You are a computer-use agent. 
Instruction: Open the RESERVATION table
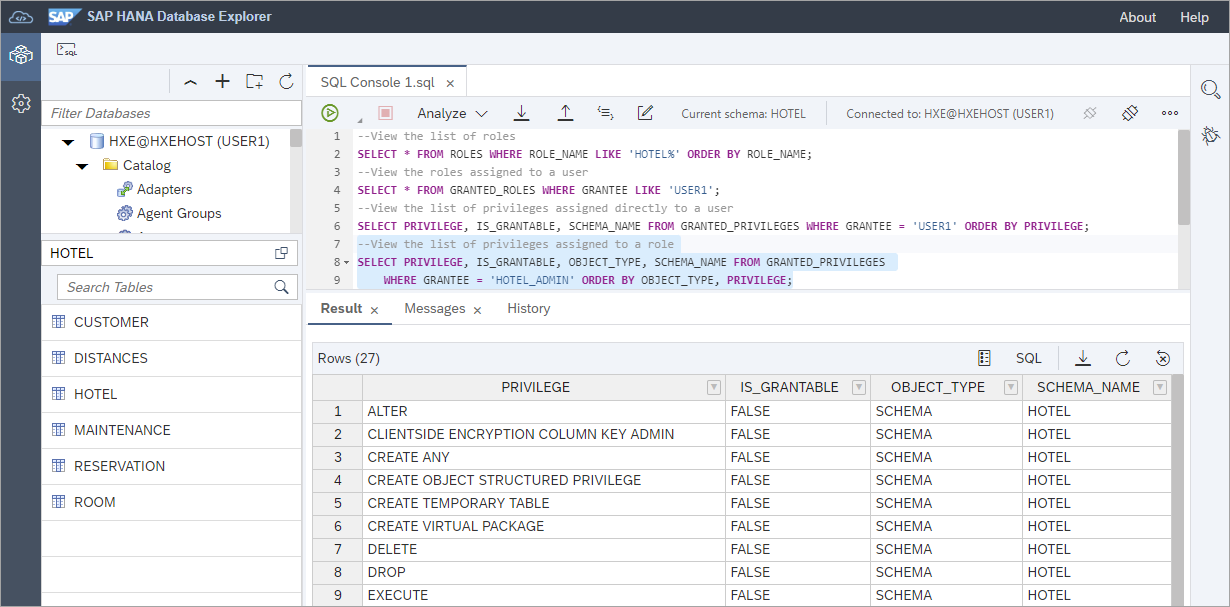(171, 466)
